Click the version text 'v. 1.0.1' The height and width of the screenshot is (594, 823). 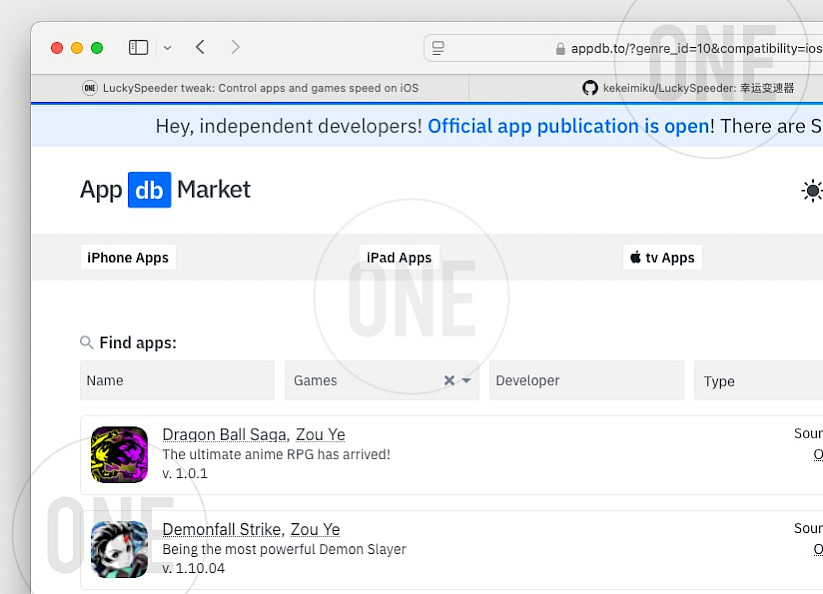[185, 473]
